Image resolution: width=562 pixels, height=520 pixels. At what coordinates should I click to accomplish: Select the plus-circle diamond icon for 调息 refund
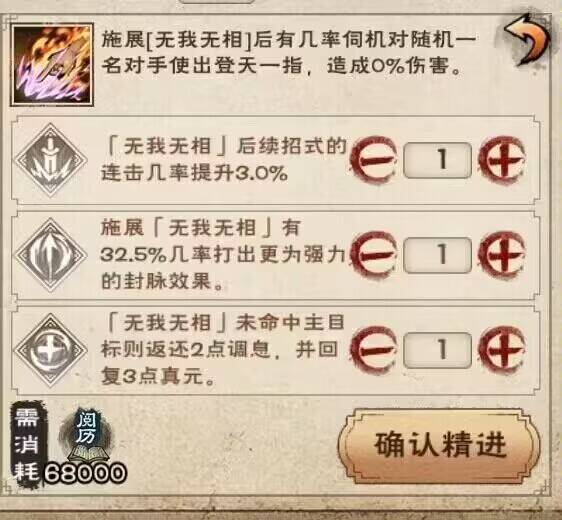pyautogui.click(x=51, y=350)
